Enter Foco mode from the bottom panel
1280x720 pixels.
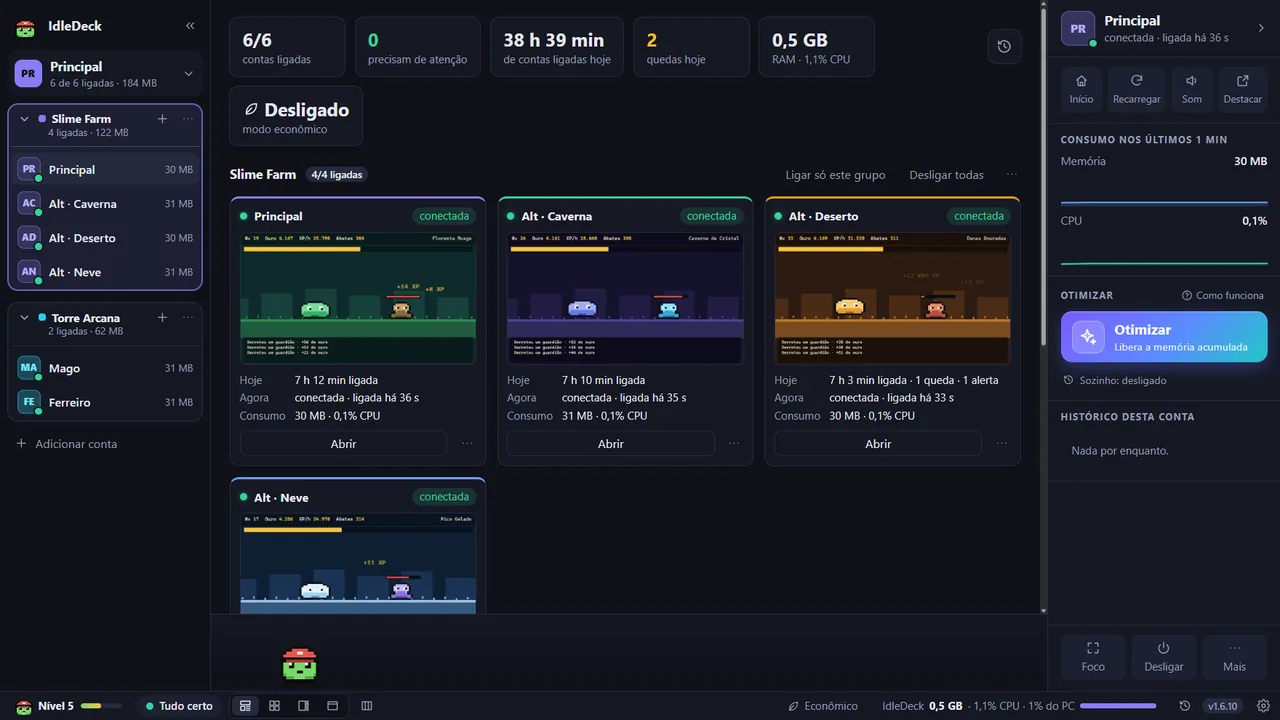pos(1093,657)
